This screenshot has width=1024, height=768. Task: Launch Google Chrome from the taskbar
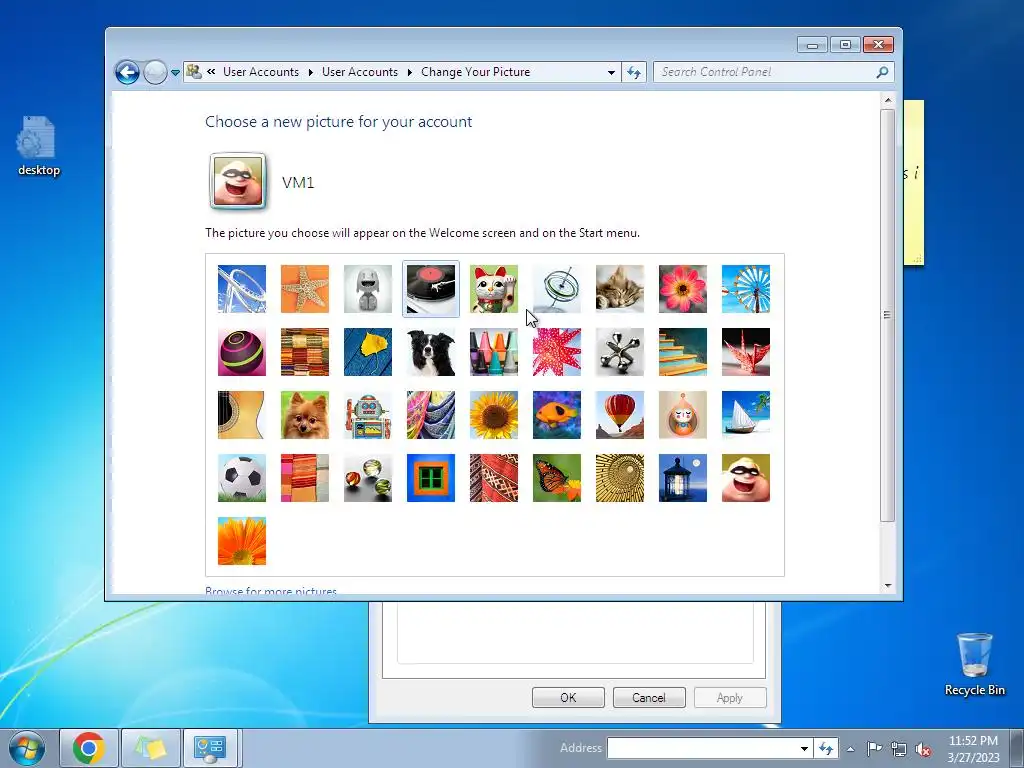tap(89, 748)
